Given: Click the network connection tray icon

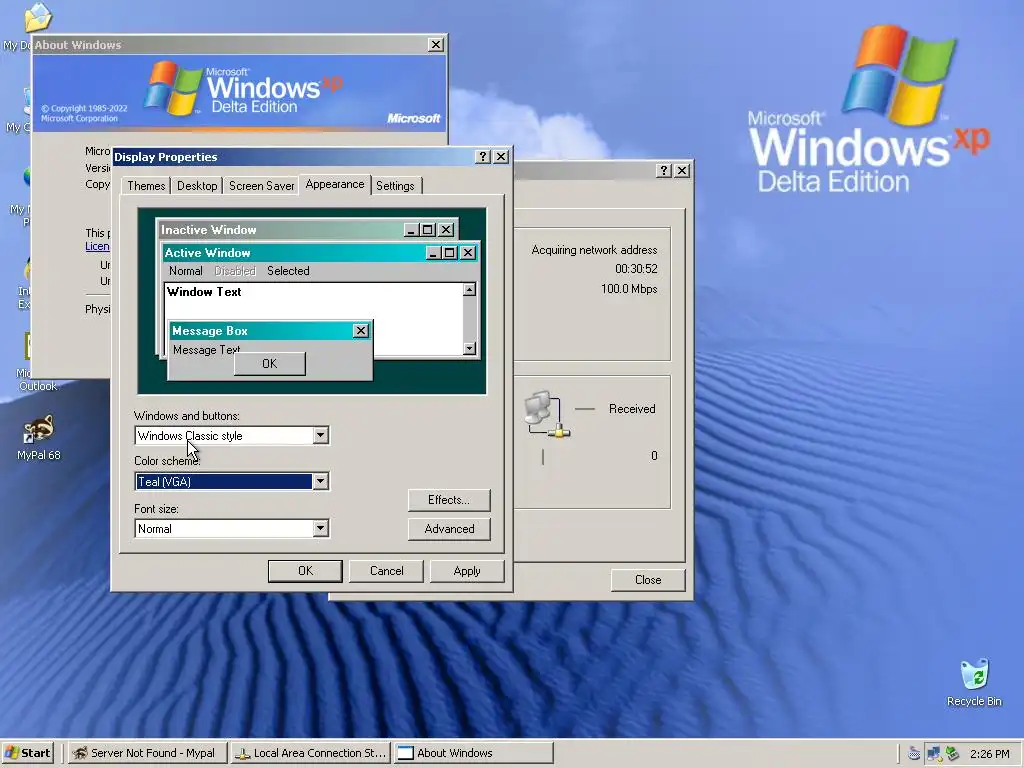Looking at the screenshot, I should pyautogui.click(x=934, y=754).
